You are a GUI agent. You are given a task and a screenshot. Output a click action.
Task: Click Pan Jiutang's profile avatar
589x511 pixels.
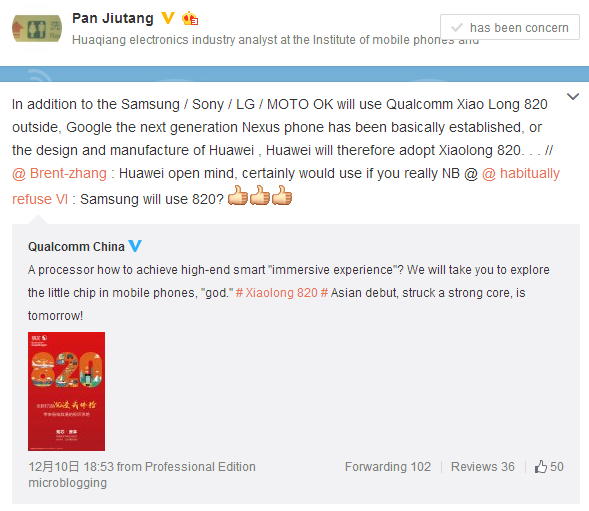(x=37, y=28)
